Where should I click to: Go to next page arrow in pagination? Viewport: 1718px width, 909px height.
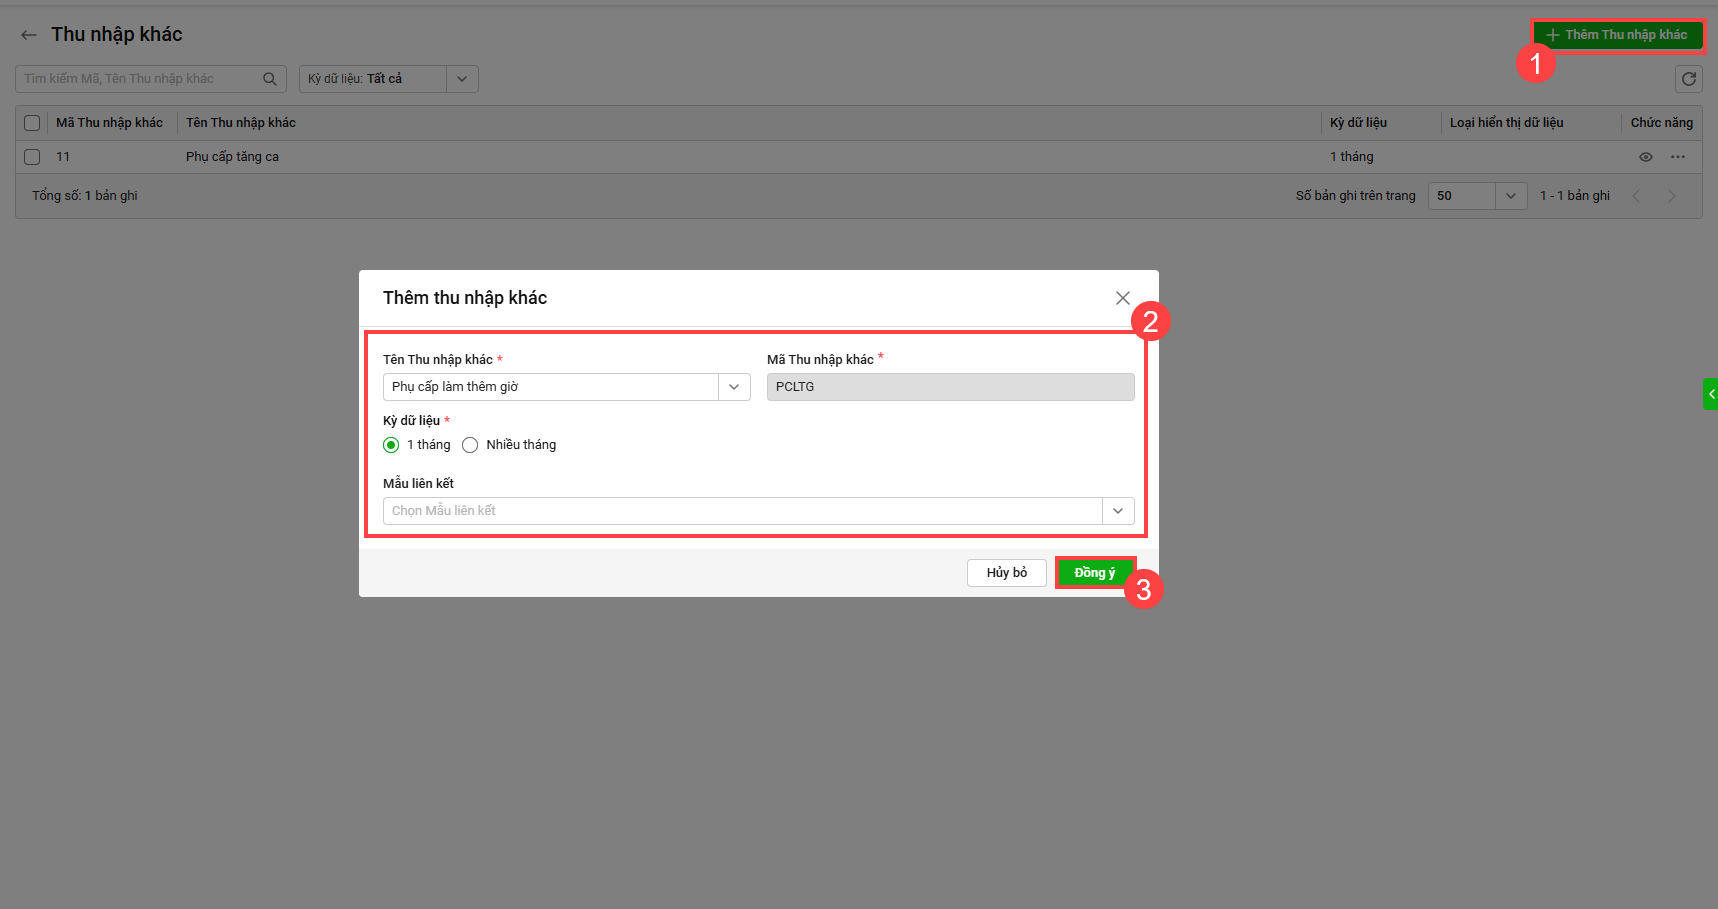(x=1672, y=196)
